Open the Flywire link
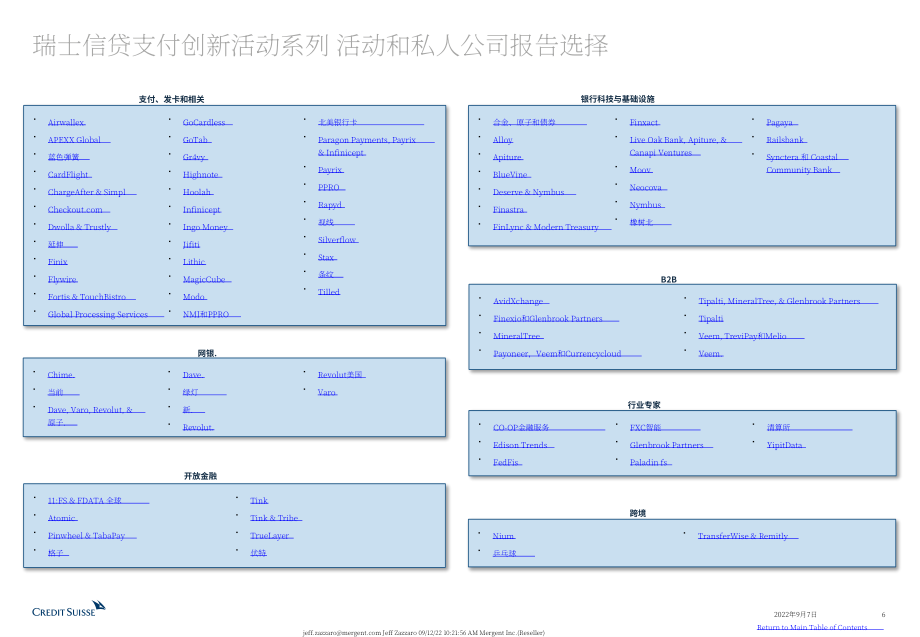 coord(62,279)
